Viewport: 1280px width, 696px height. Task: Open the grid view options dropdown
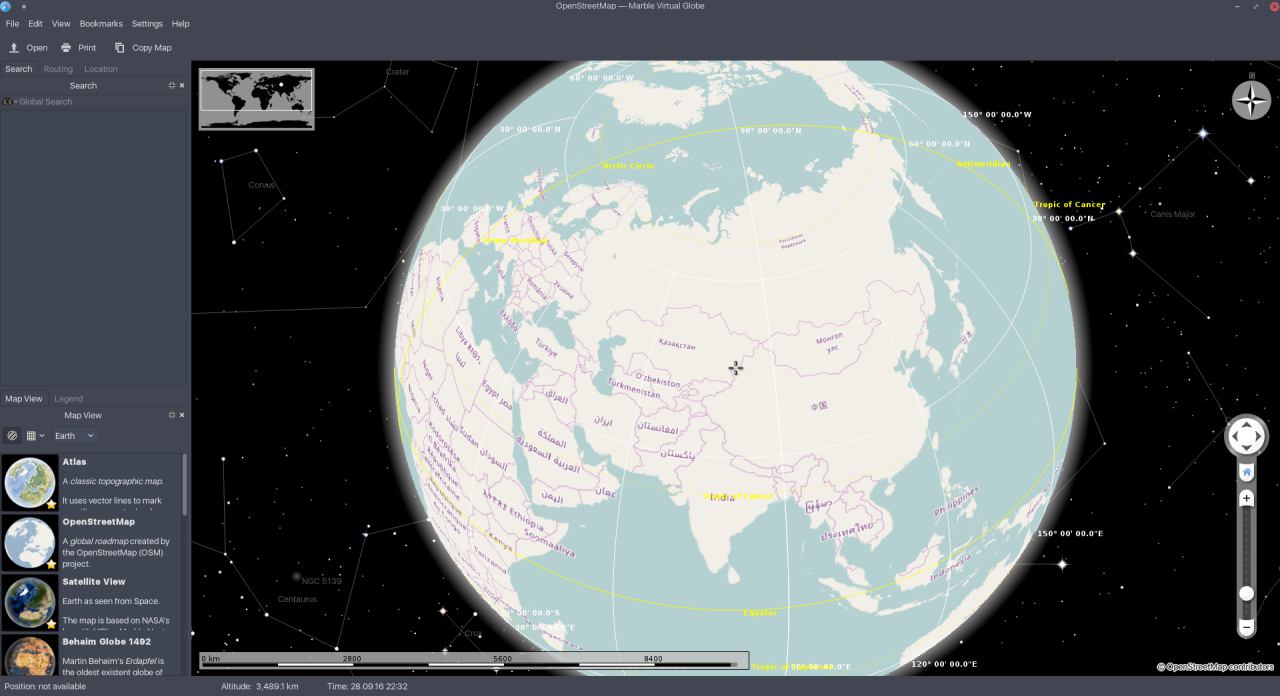pyautogui.click(x=36, y=436)
